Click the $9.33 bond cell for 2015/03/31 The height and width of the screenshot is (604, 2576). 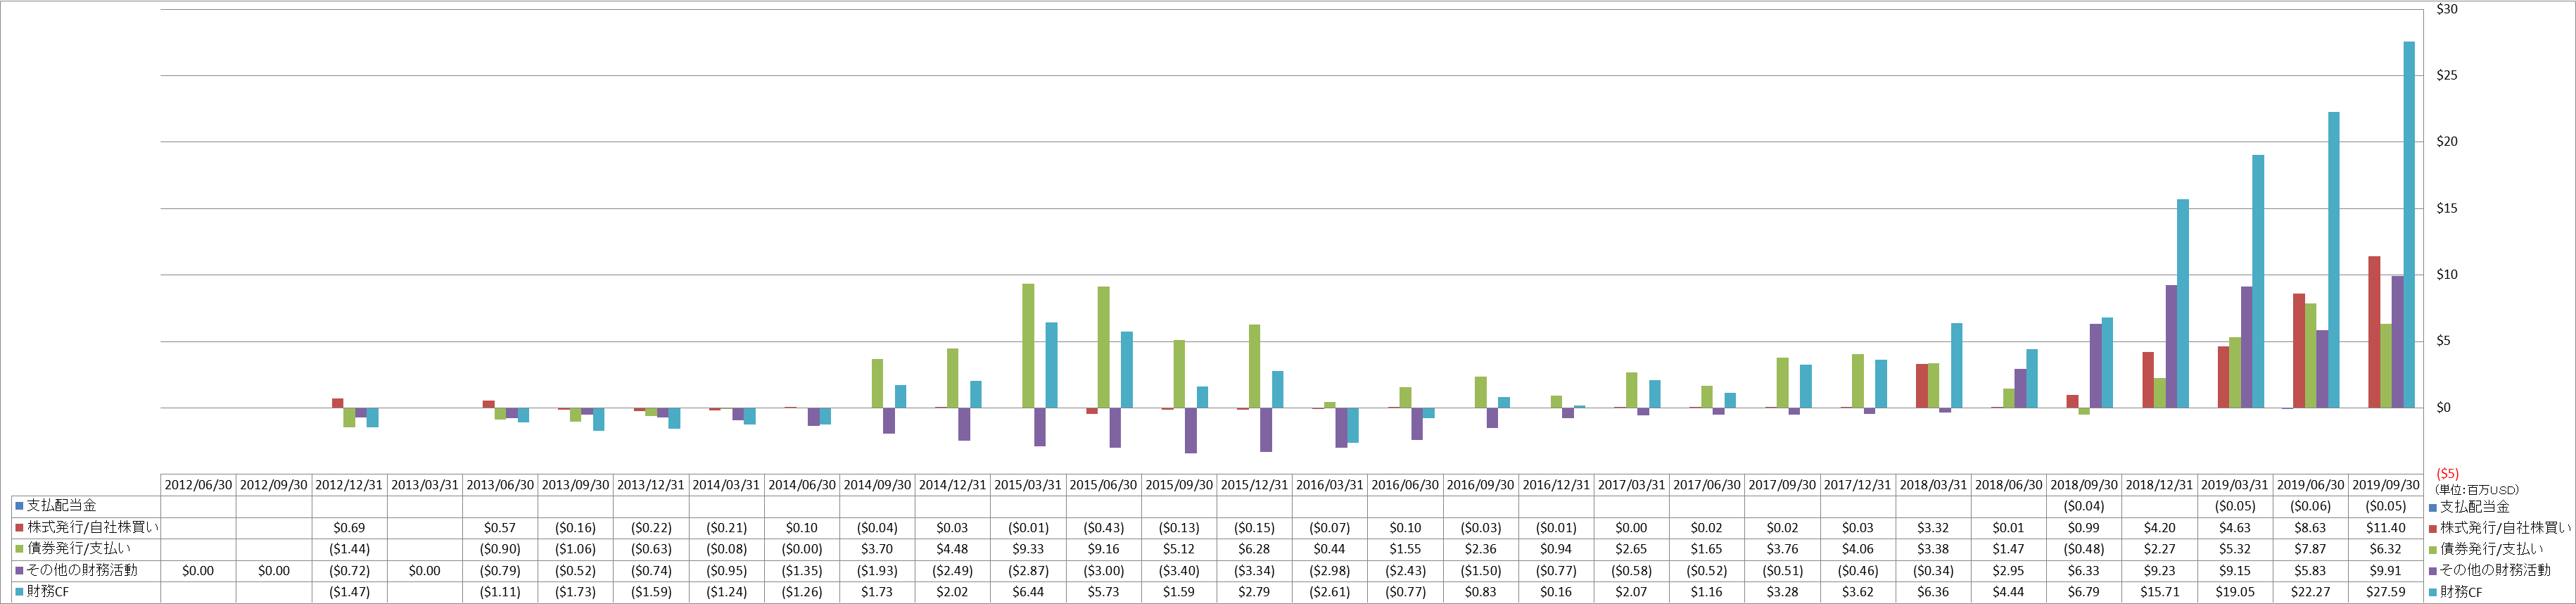pos(1028,549)
